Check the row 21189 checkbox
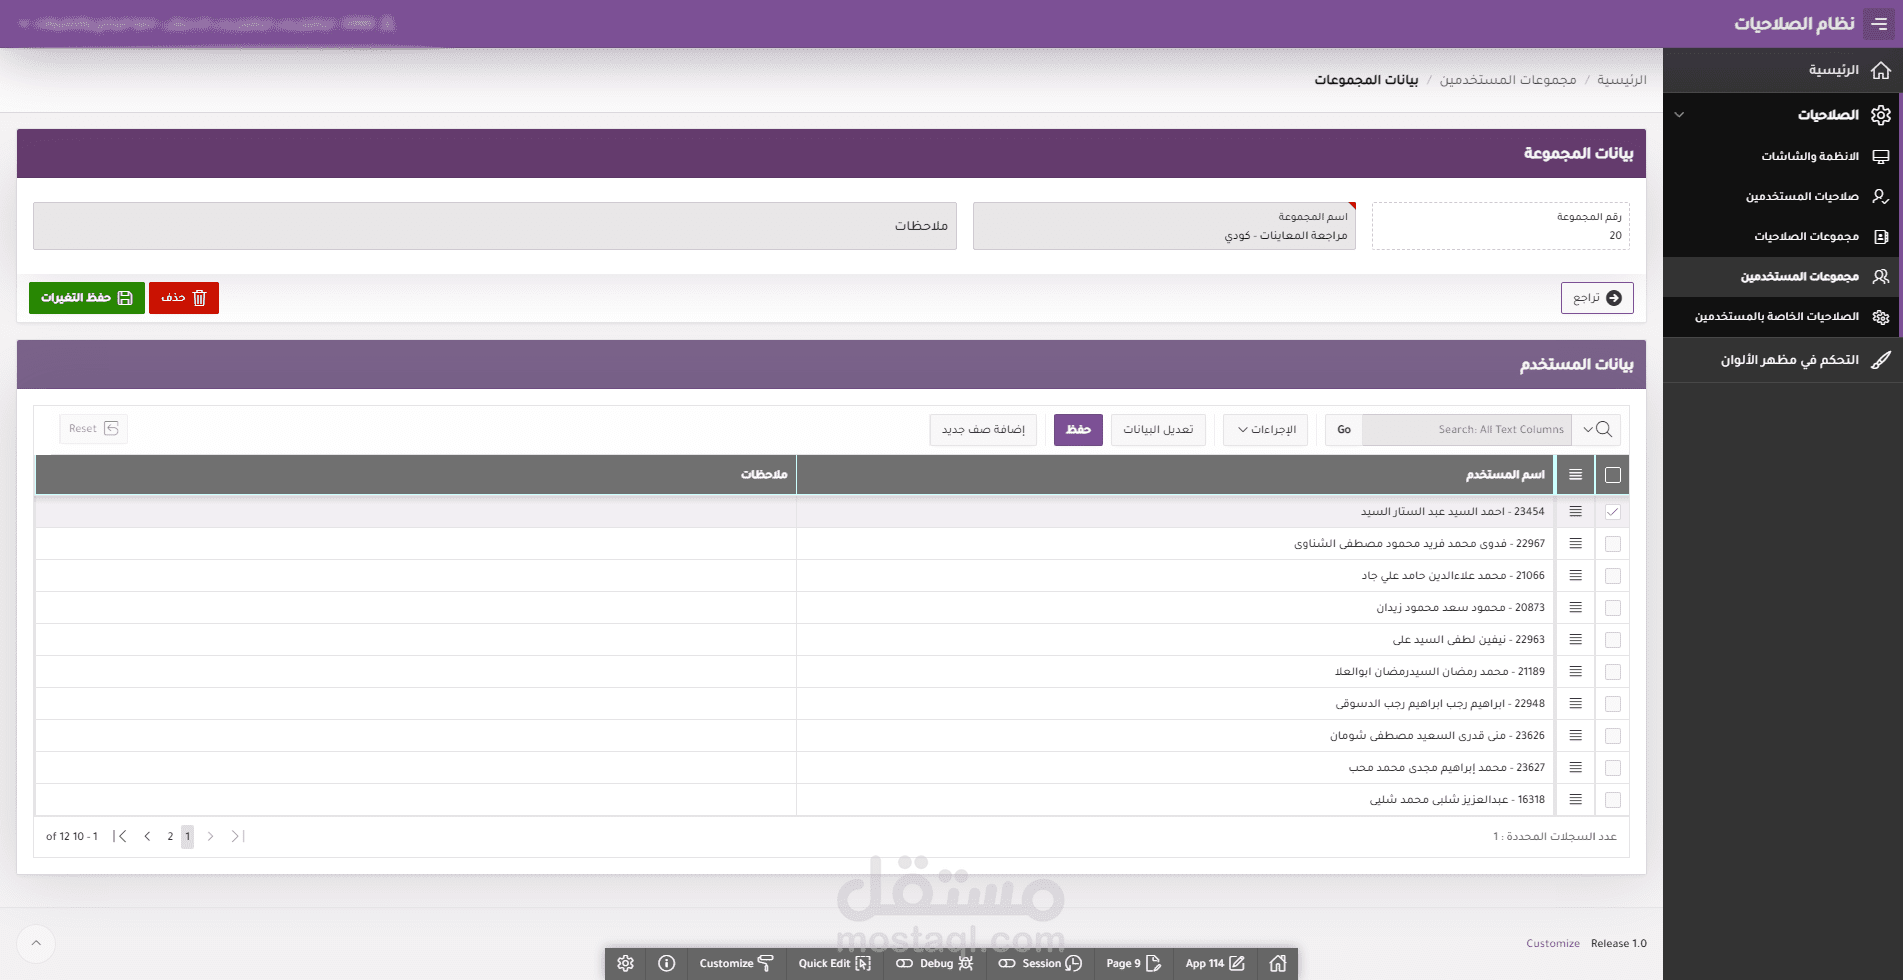The image size is (1903, 980). (x=1613, y=672)
